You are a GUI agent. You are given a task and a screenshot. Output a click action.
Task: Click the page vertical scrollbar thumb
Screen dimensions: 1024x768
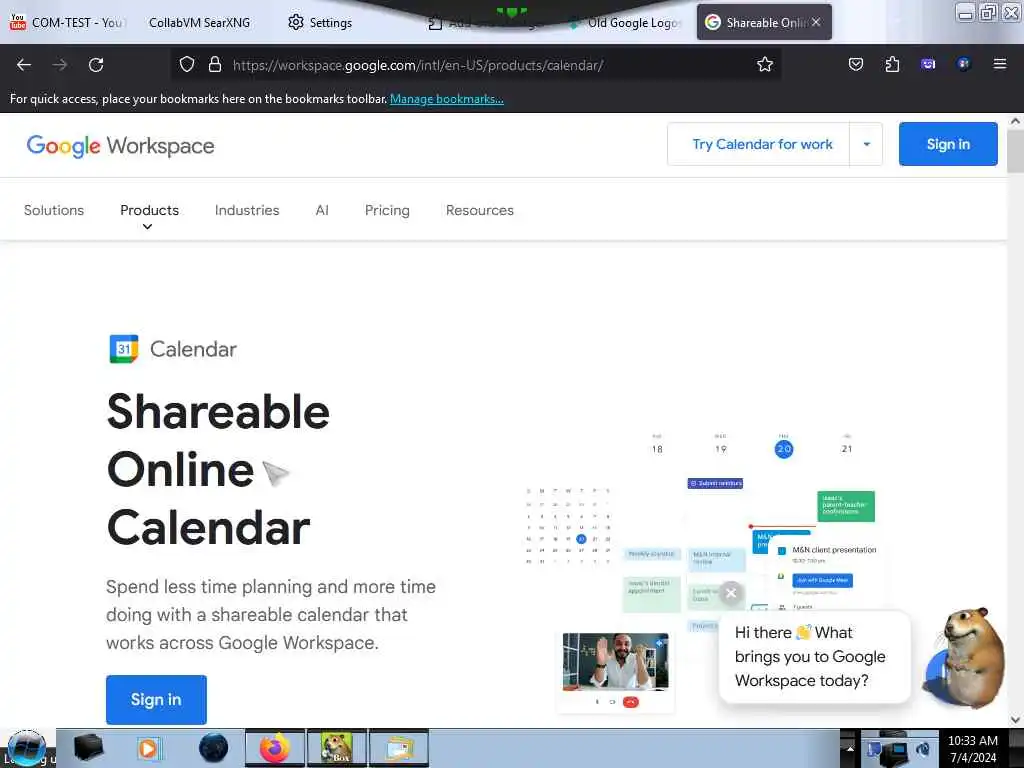1016,152
